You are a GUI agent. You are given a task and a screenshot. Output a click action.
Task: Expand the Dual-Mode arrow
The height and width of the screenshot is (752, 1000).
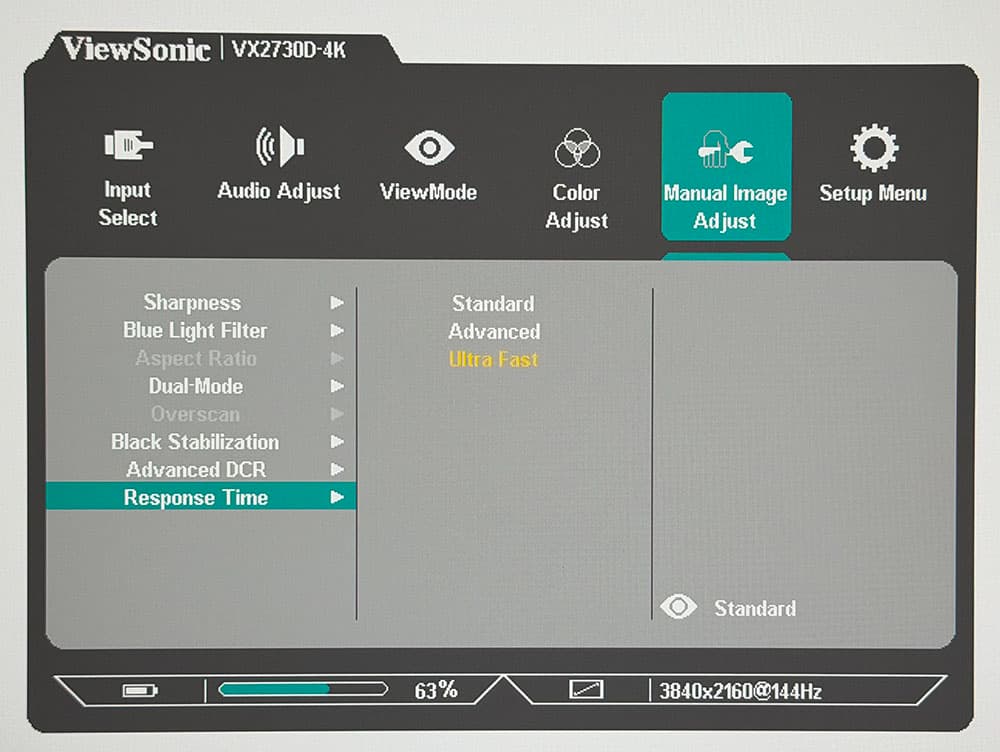point(337,386)
